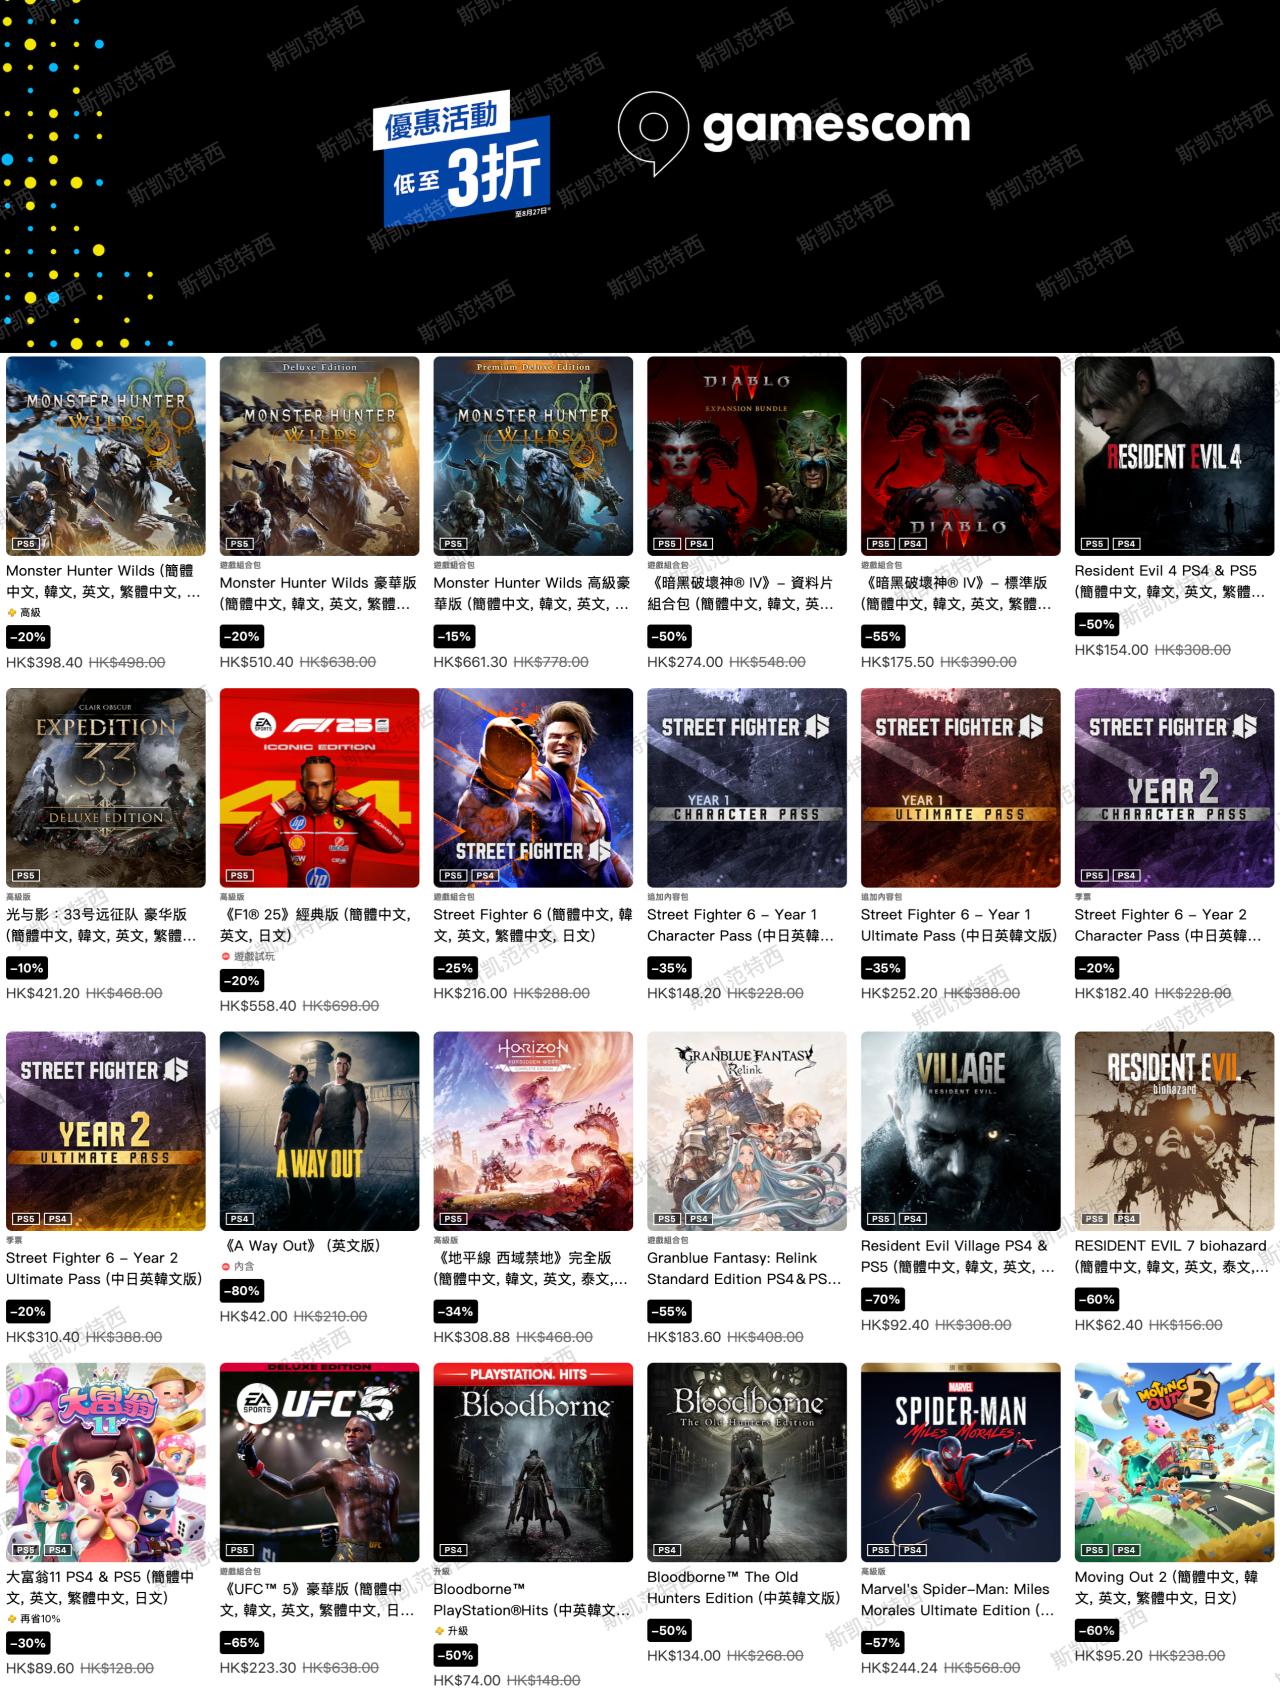1280x1696 pixels.
Task: Open Spider-Man Miles Morales cover
Action: pyautogui.click(x=961, y=1461)
